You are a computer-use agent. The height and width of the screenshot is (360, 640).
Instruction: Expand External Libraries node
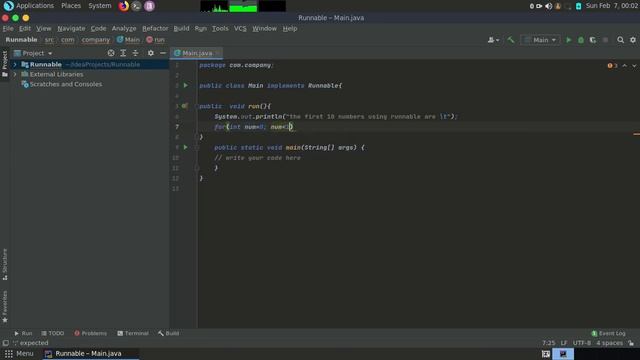15,74
